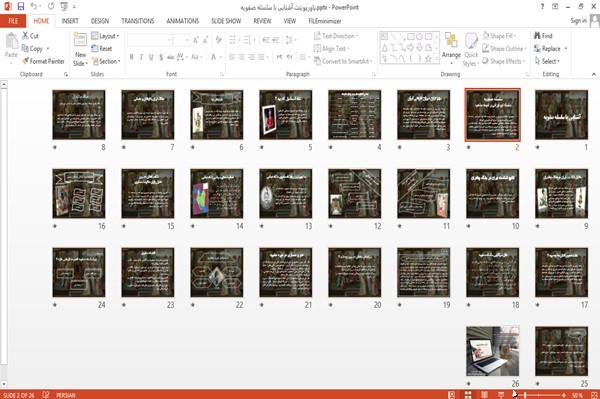
Task: Click the PowerPoint Help question mark
Action: [542, 7]
